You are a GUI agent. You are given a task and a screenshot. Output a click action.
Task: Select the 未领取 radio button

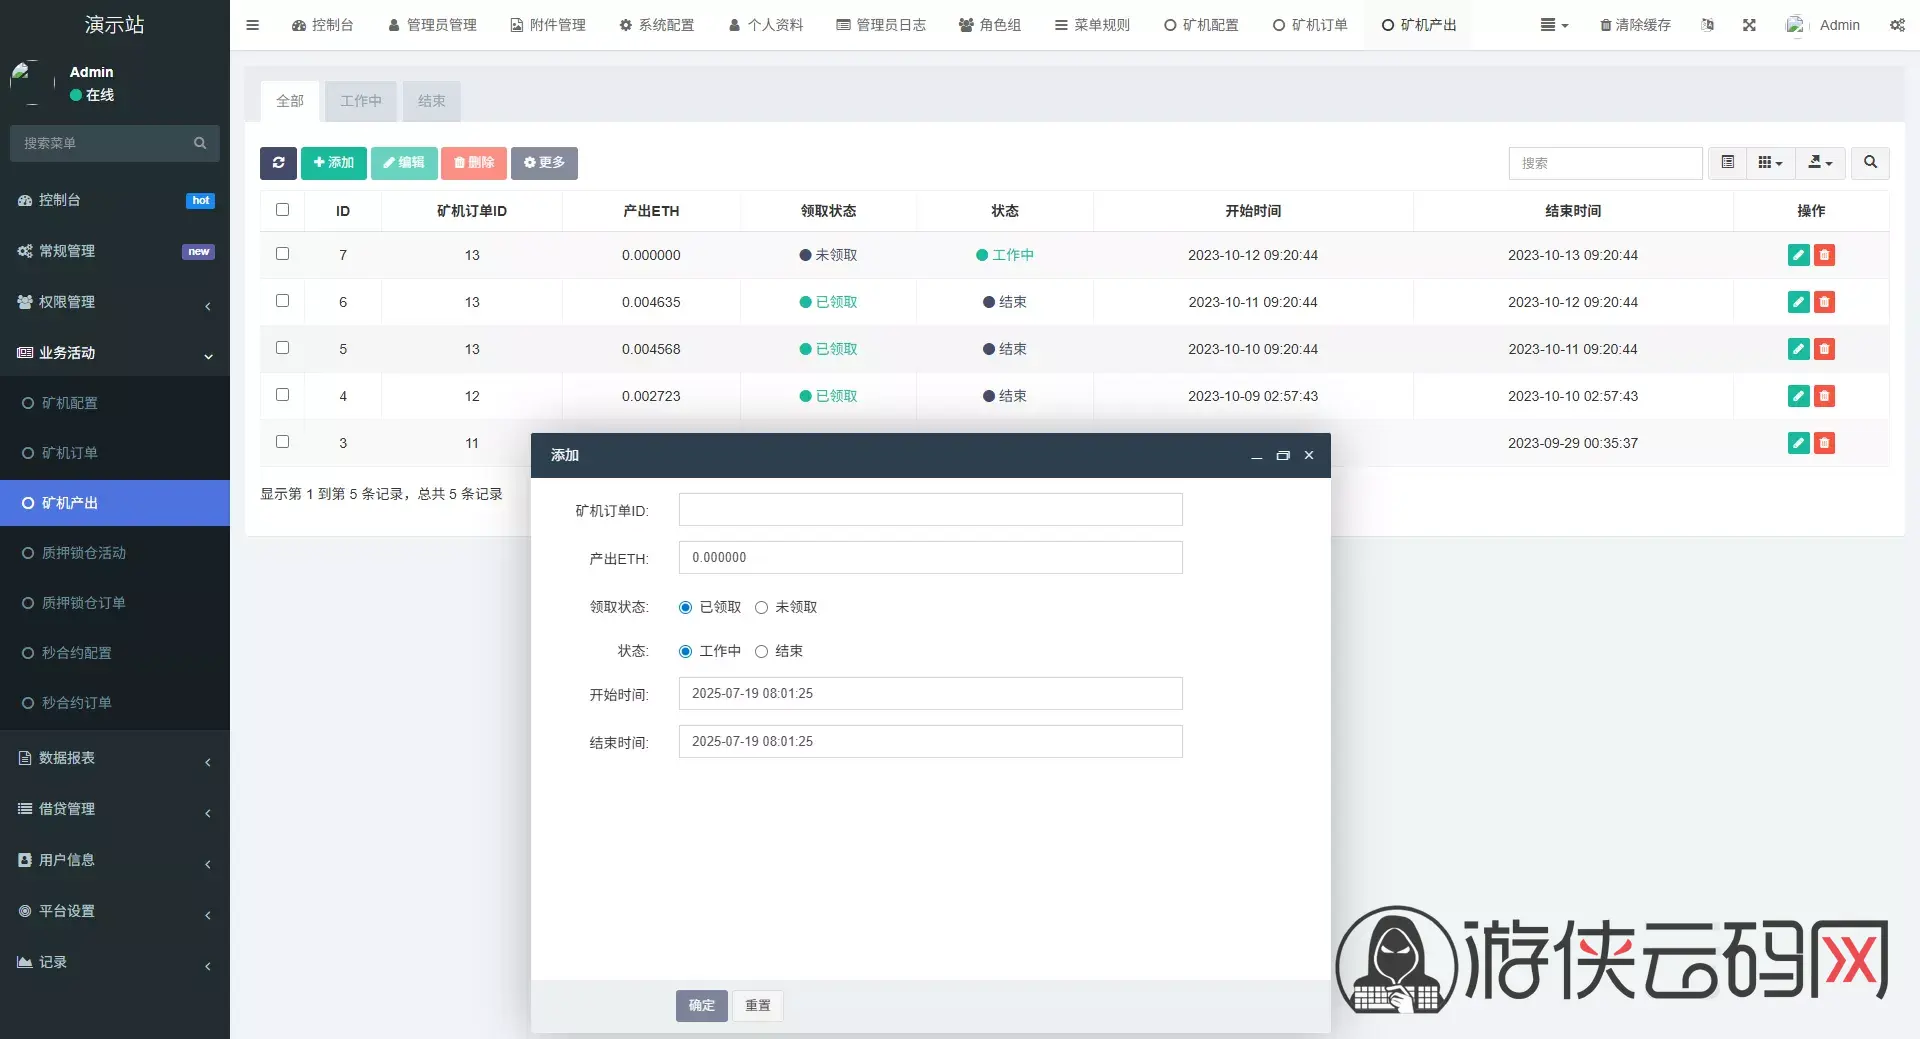coord(761,607)
